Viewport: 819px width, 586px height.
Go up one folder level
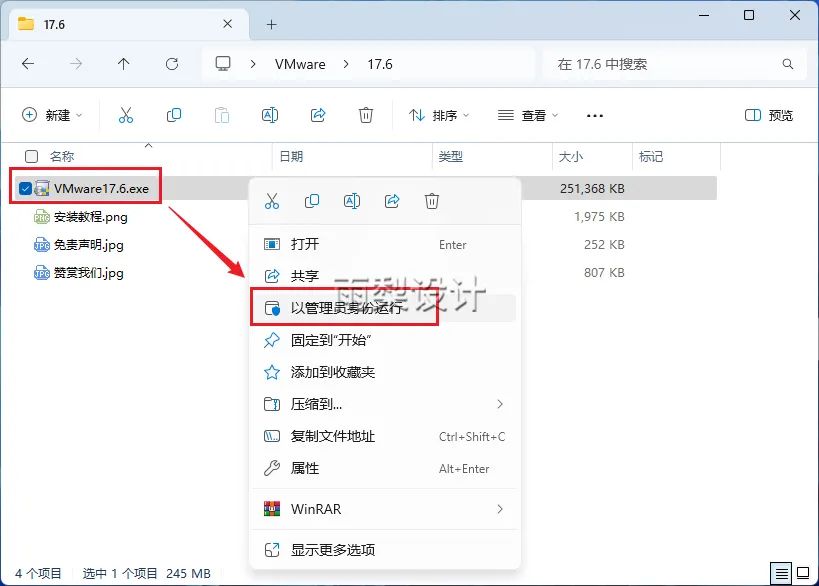(x=124, y=64)
